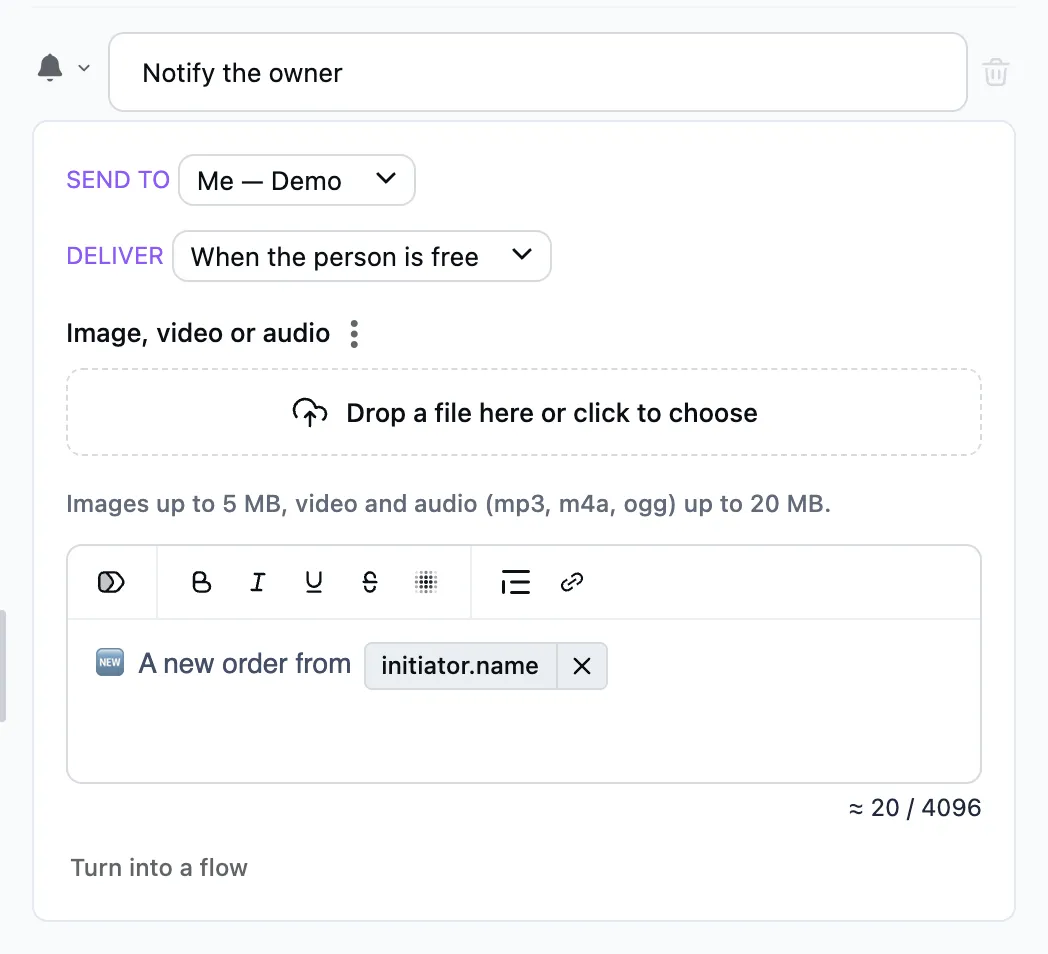Click the 'Image, video or audio' heading
Screen dimensions: 1048x954
pos(198,333)
